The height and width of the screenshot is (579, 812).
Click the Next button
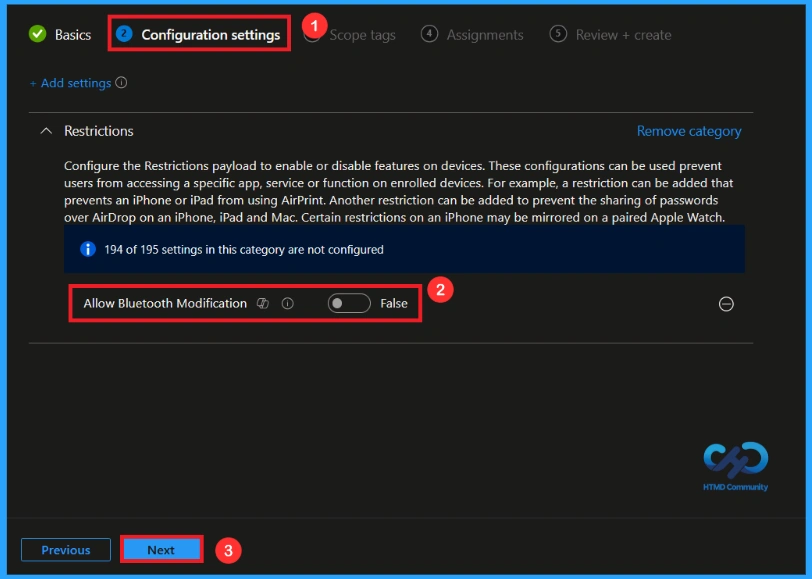(x=161, y=549)
